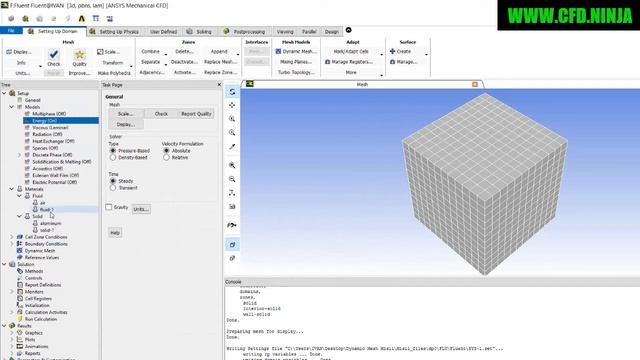Click the mesh Check checkmark icon in ribbon

coord(53,54)
